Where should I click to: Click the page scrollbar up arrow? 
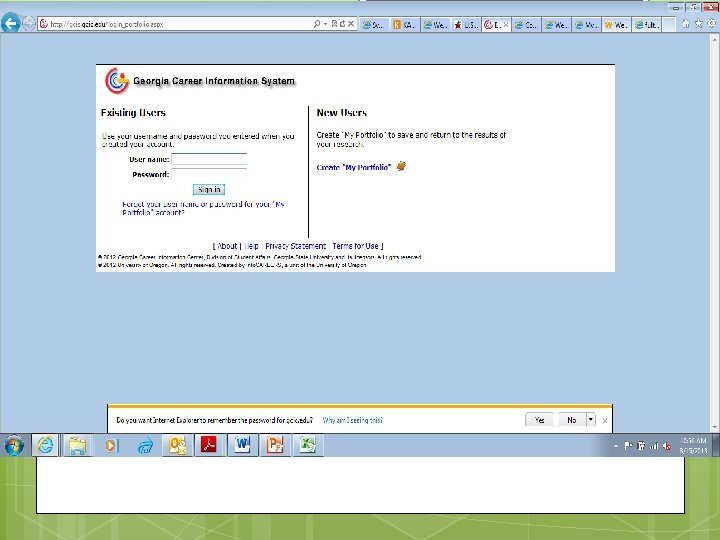click(x=714, y=40)
